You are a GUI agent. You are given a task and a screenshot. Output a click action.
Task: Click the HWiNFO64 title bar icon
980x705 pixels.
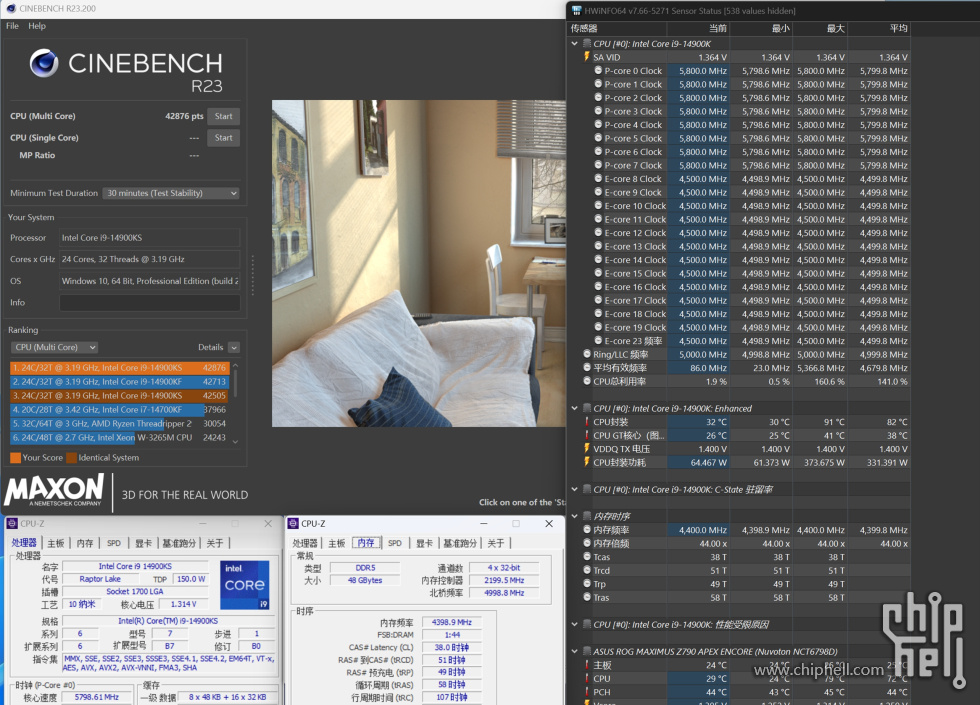(x=576, y=11)
